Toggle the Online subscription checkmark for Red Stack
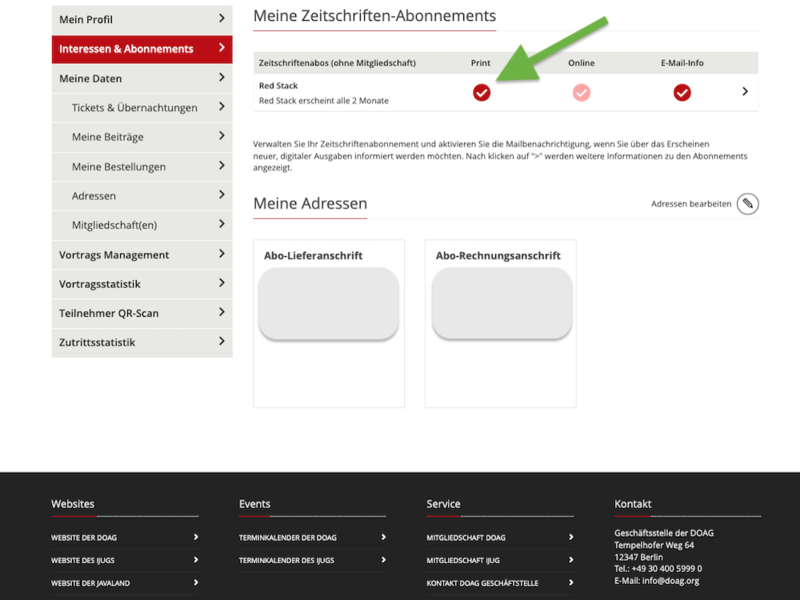The height and width of the screenshot is (600, 800). click(581, 92)
